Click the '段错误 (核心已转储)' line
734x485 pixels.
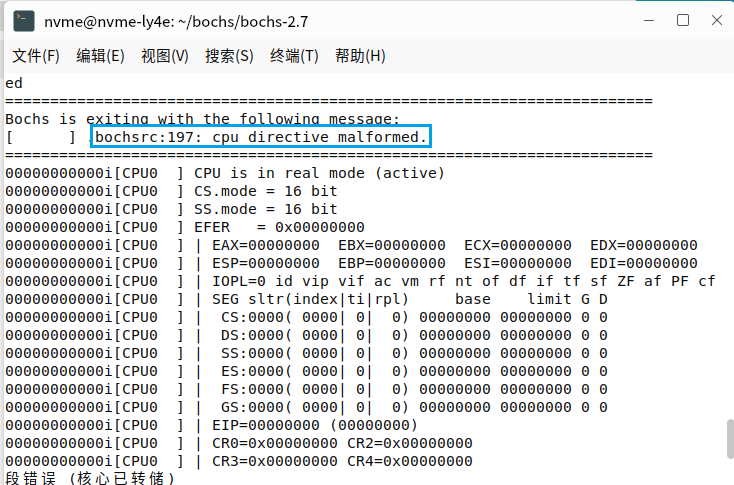tap(90, 478)
